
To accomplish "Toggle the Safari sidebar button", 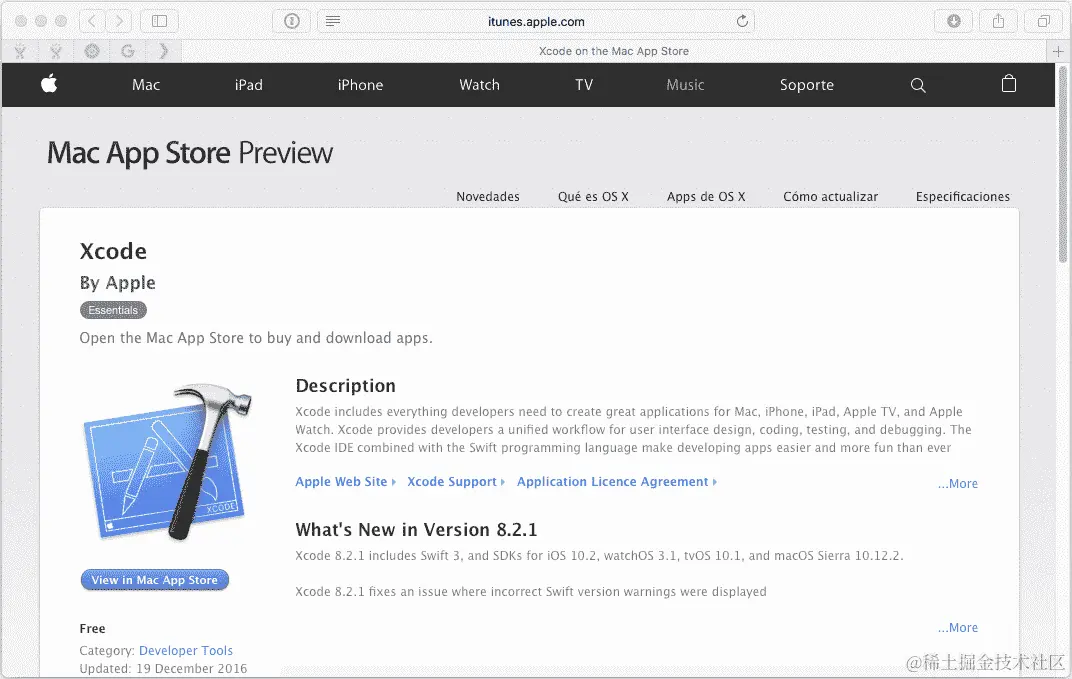I will [159, 21].
